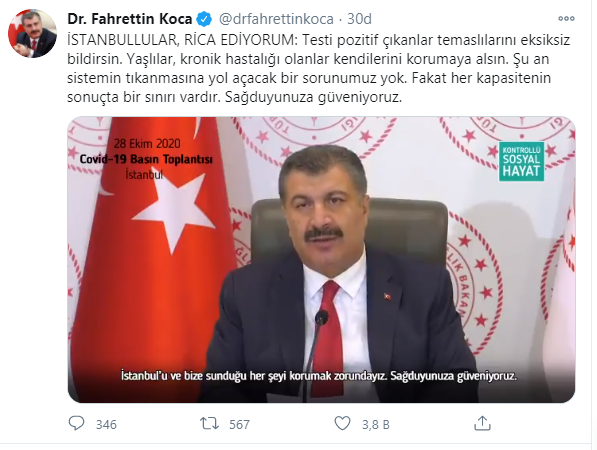The image size is (597, 450).
Task: Click the '28 Ekim 2020' overlay caption
Action: click(x=147, y=144)
